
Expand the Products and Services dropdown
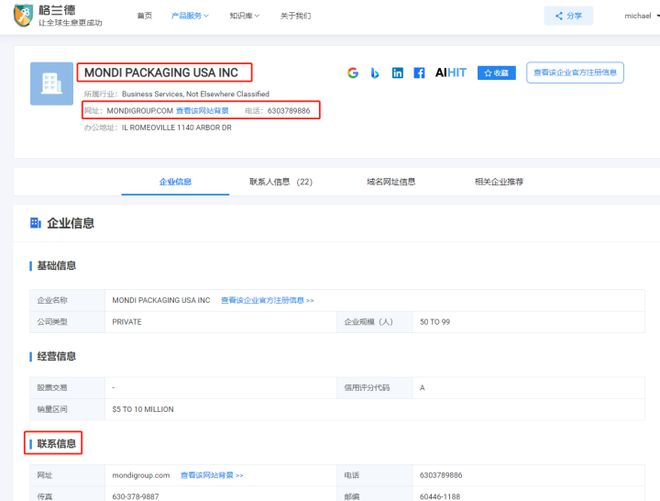tap(190, 16)
